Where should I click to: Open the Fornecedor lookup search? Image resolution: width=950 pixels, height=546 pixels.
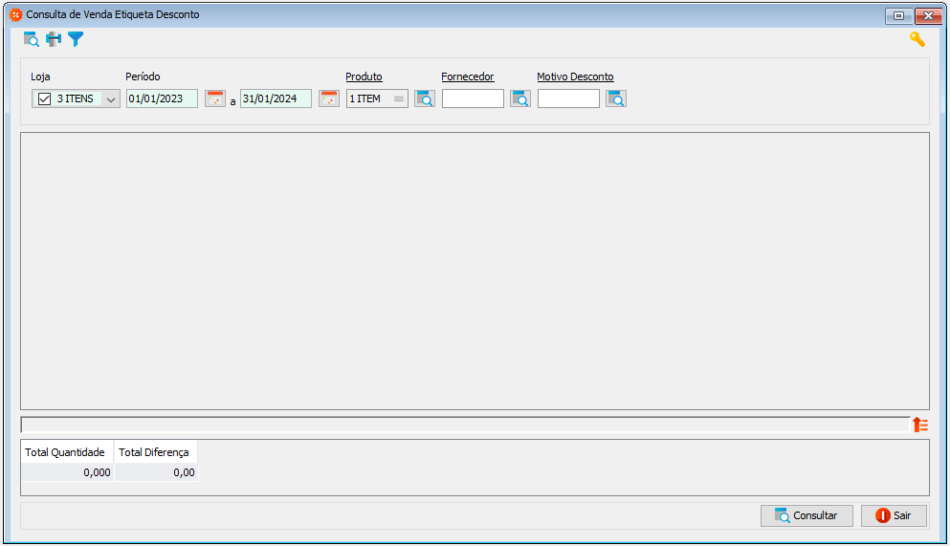(520, 99)
